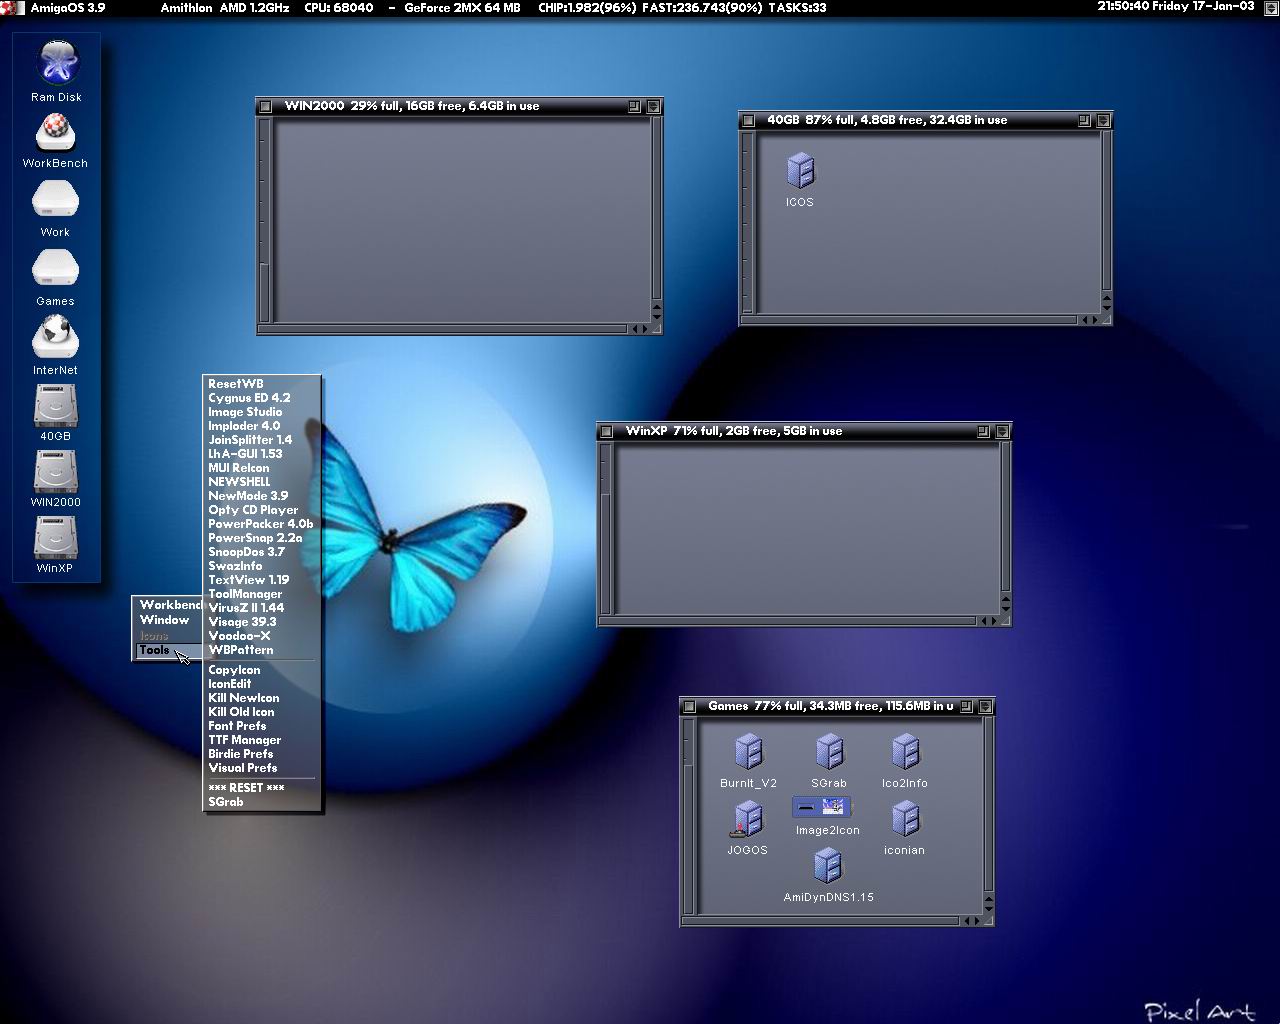Open the AmiDynDNS1.15 drawer
The image size is (1280, 1024).
tap(827, 867)
